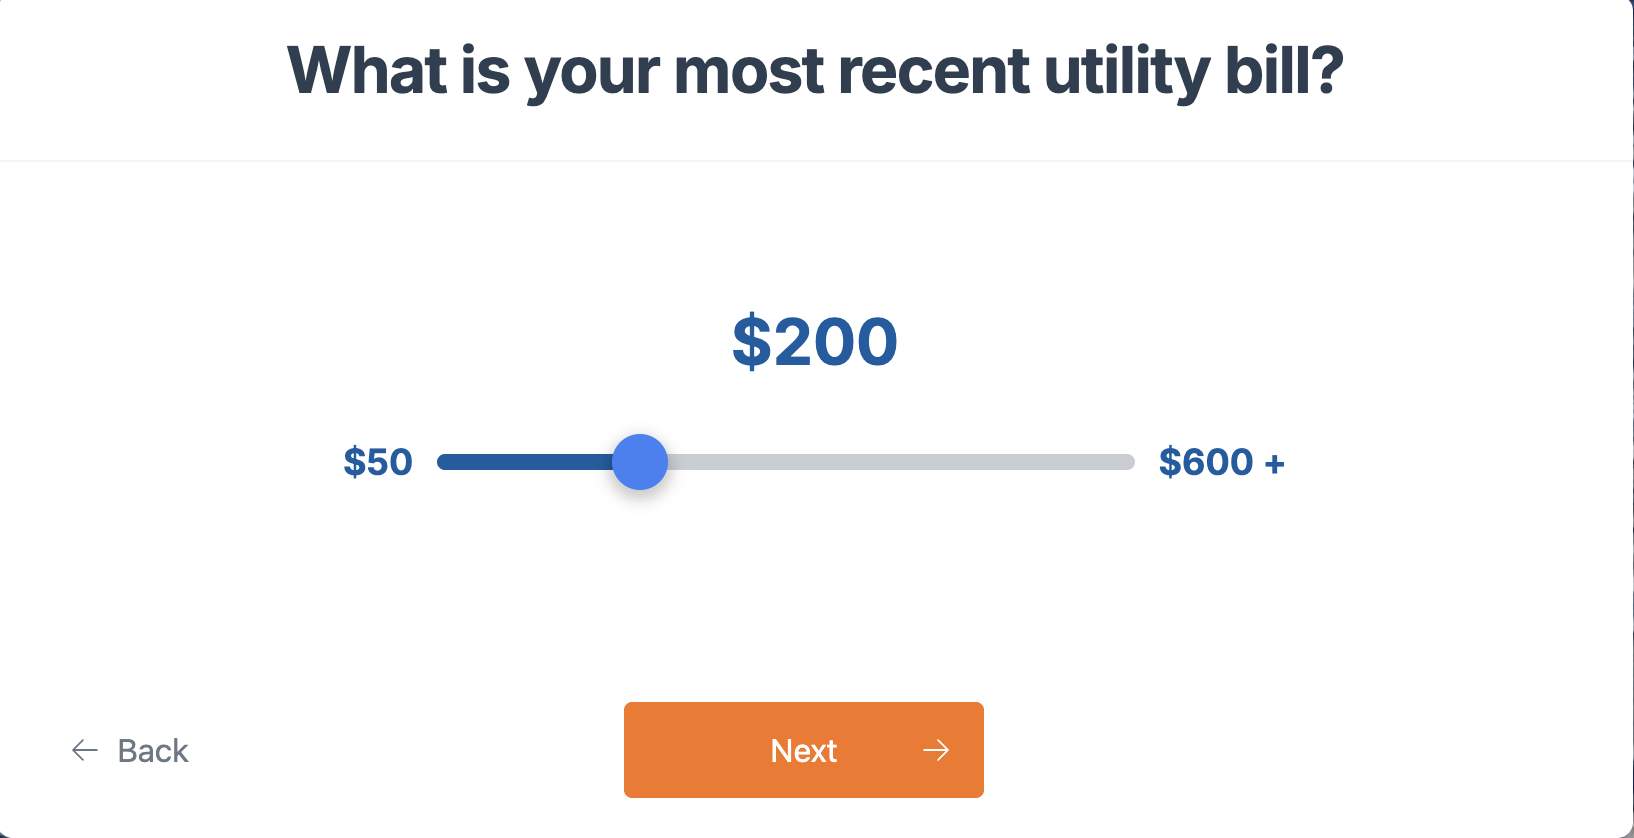
Task: Click the word "utility" in the heading
Action: (1126, 72)
